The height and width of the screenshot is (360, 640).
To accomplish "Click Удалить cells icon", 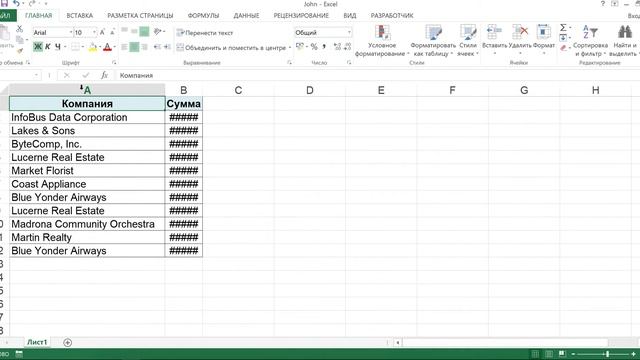I will 520,32.
